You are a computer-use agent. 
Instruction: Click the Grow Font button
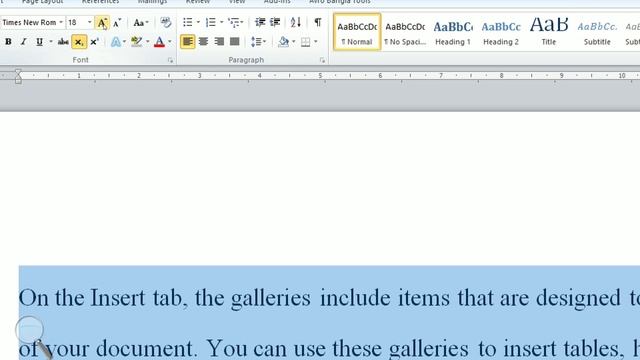tap(102, 22)
